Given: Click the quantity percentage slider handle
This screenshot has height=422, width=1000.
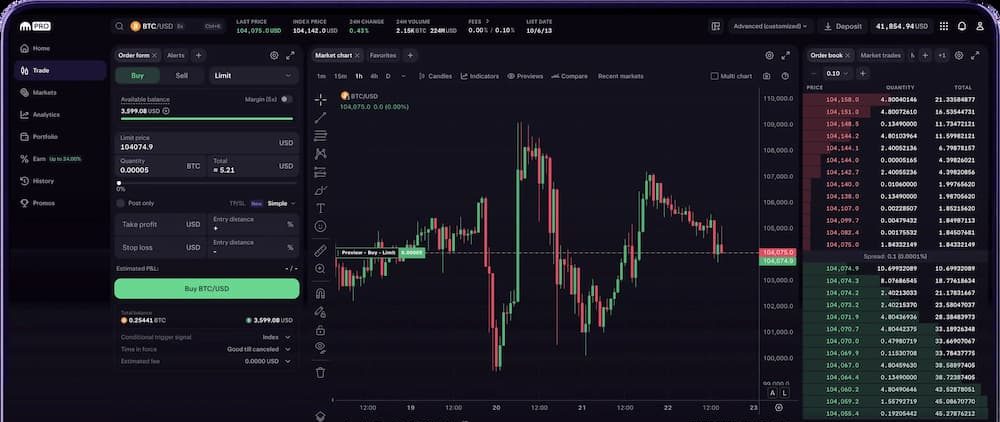Looking at the screenshot, I should (x=119, y=183).
